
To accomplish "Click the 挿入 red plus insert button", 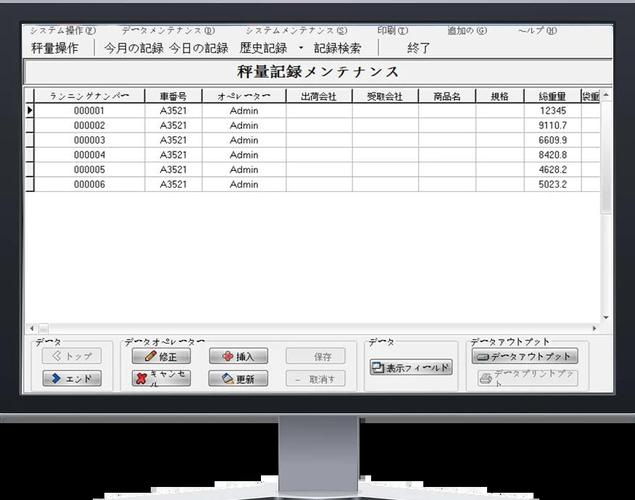I will tap(238, 356).
